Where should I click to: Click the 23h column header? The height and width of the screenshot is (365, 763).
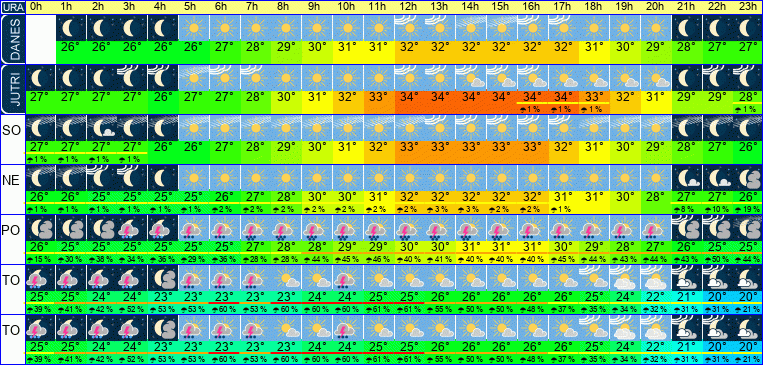tap(745, 7)
